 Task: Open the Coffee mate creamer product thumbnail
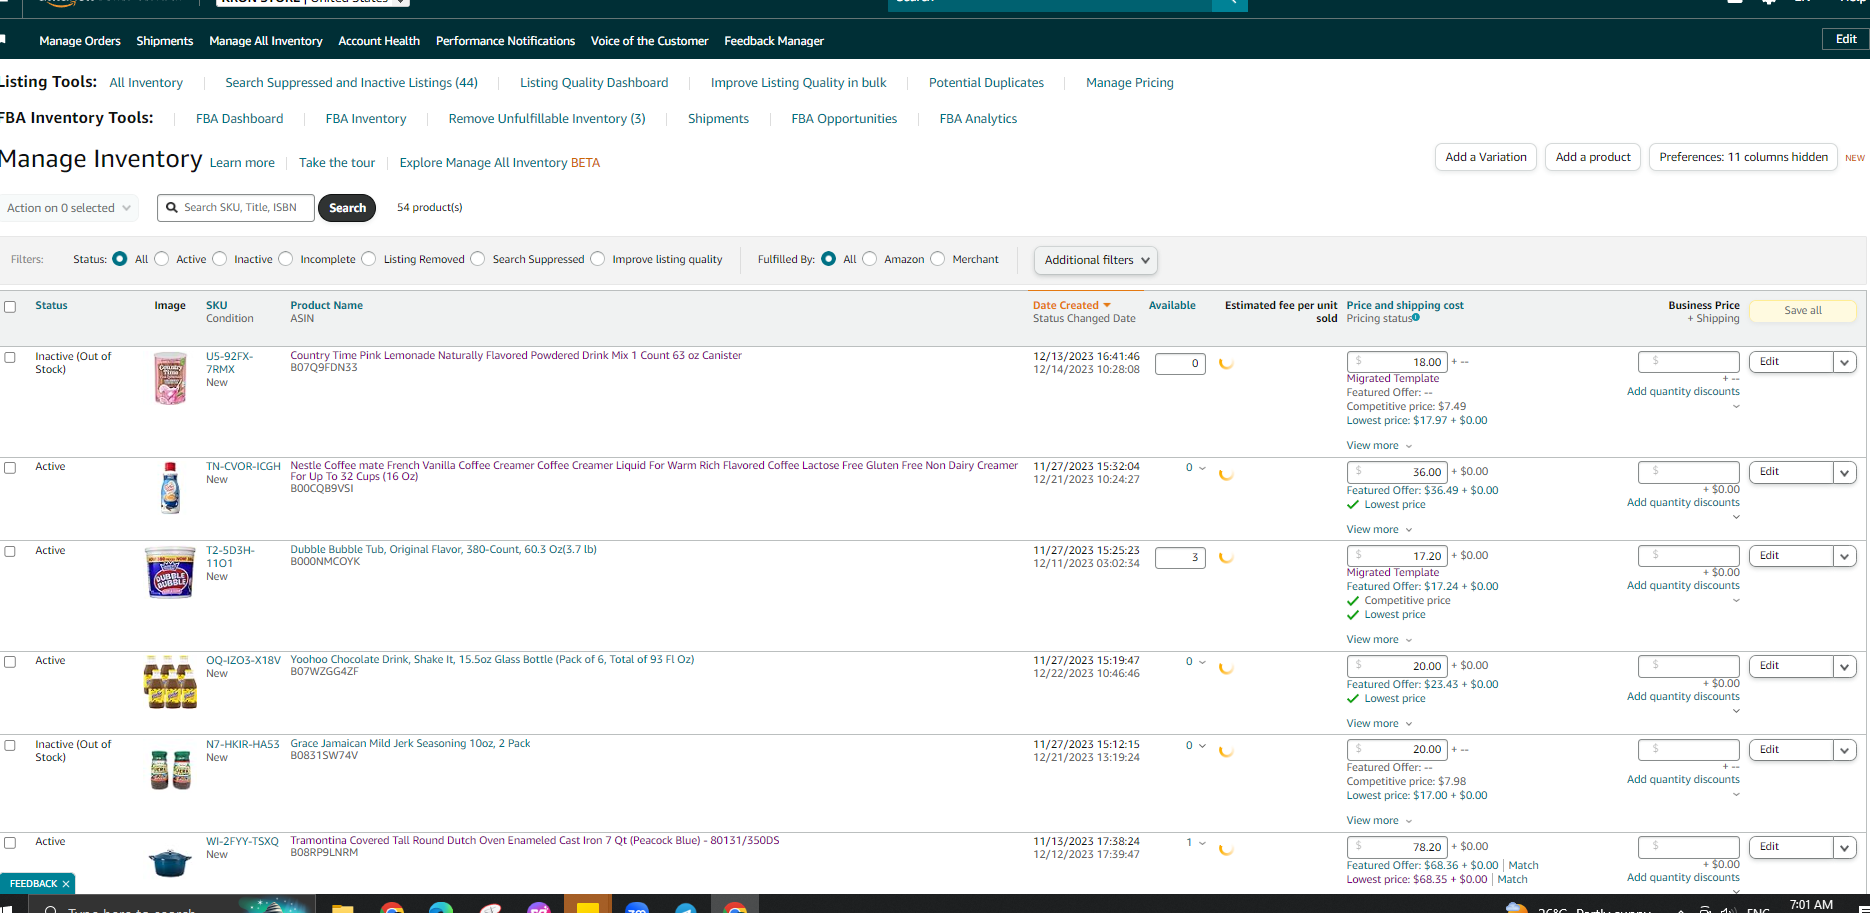point(171,487)
